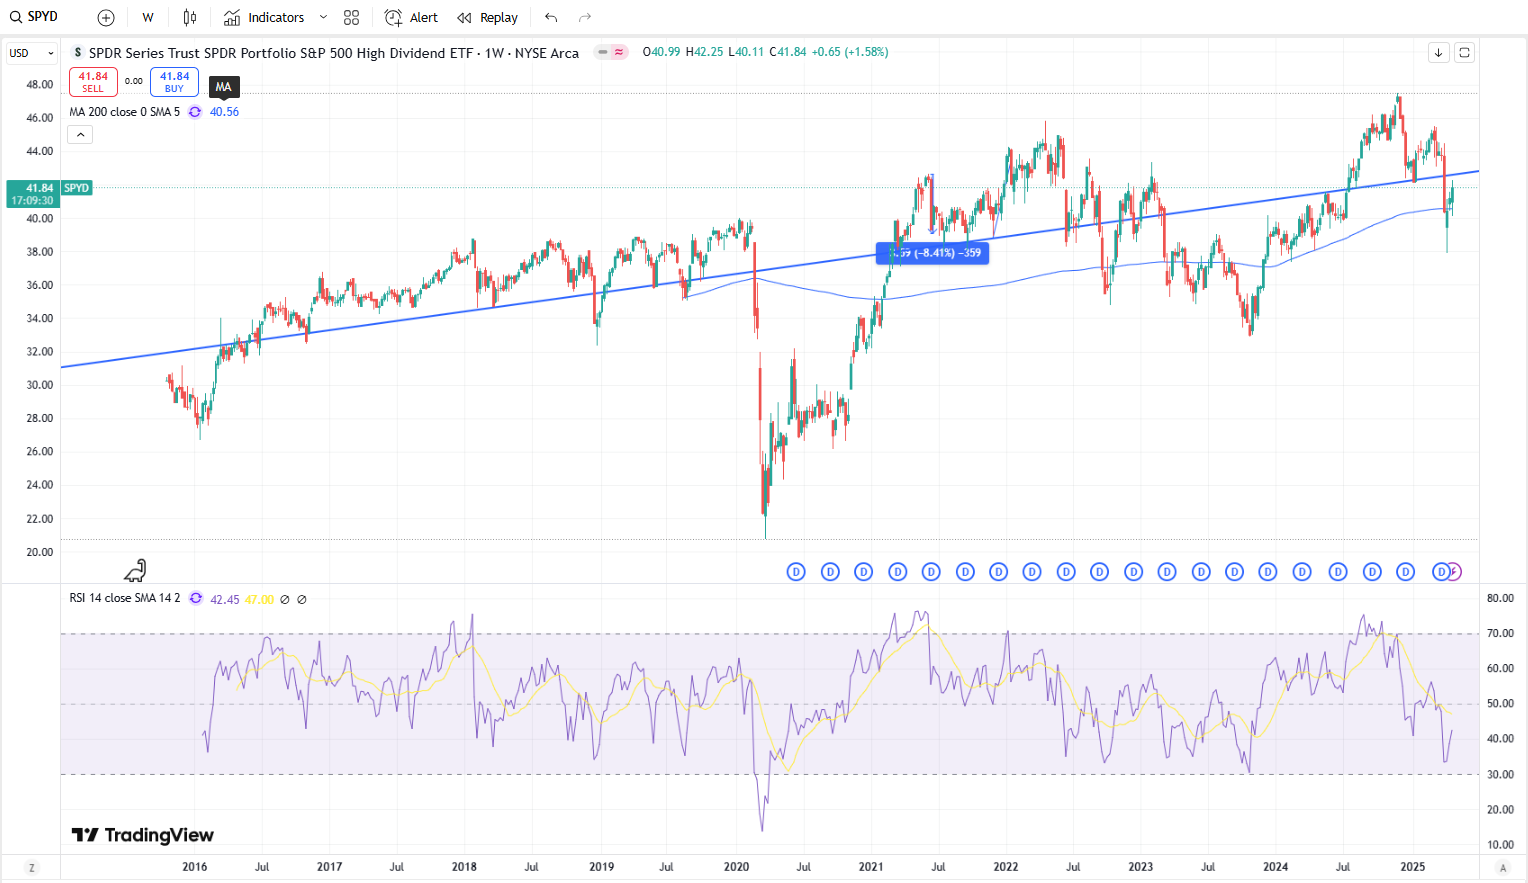Image resolution: width=1528 pixels, height=883 pixels.
Task: Open the indicator templates grid icon
Action: click(x=351, y=18)
